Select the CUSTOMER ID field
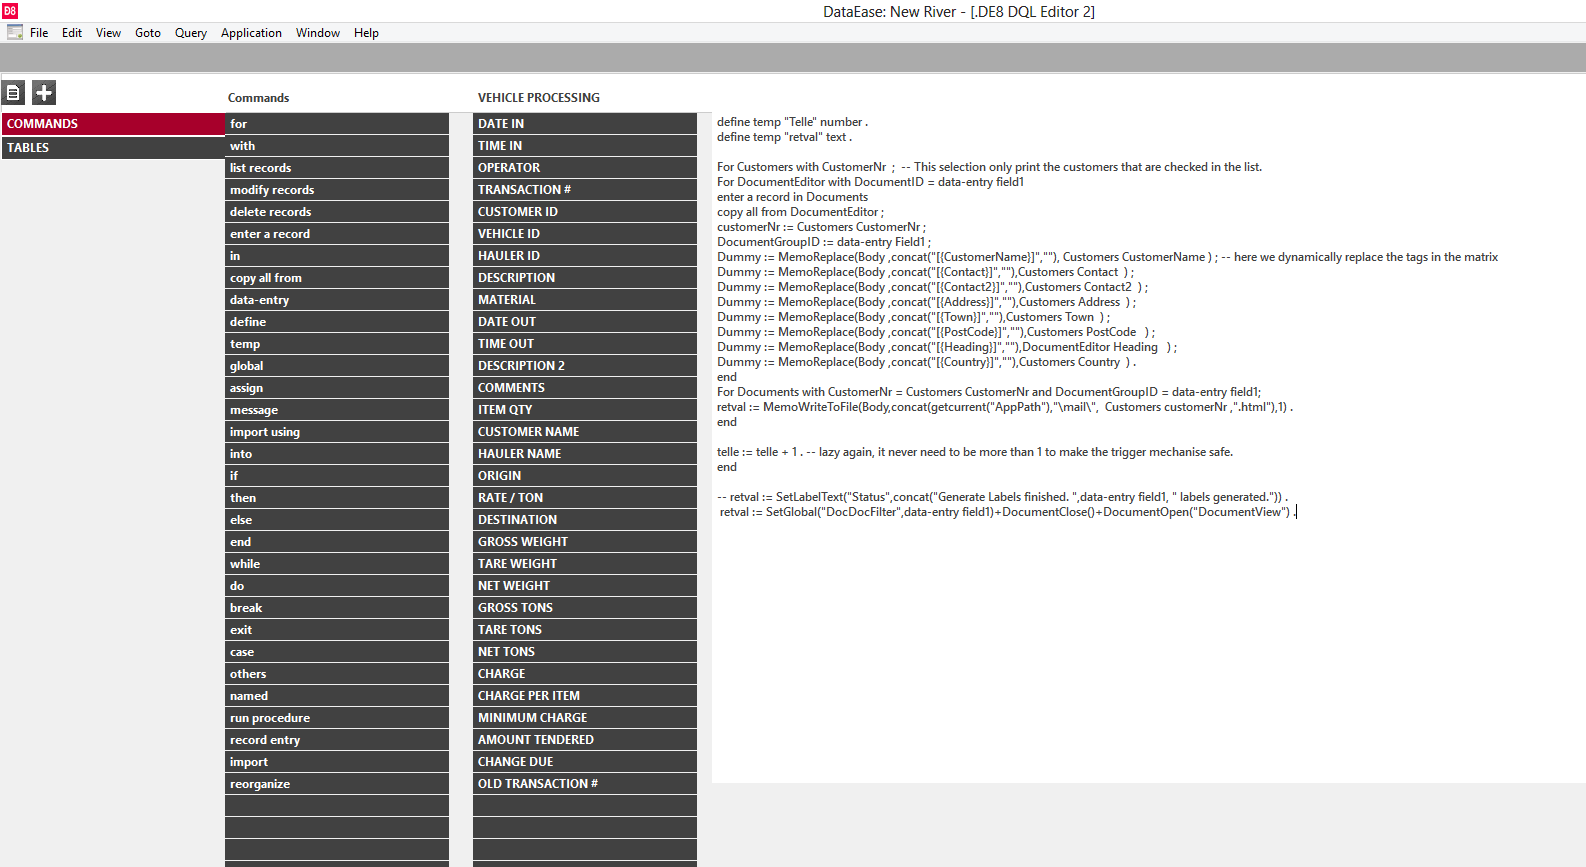1586x867 pixels. point(584,212)
